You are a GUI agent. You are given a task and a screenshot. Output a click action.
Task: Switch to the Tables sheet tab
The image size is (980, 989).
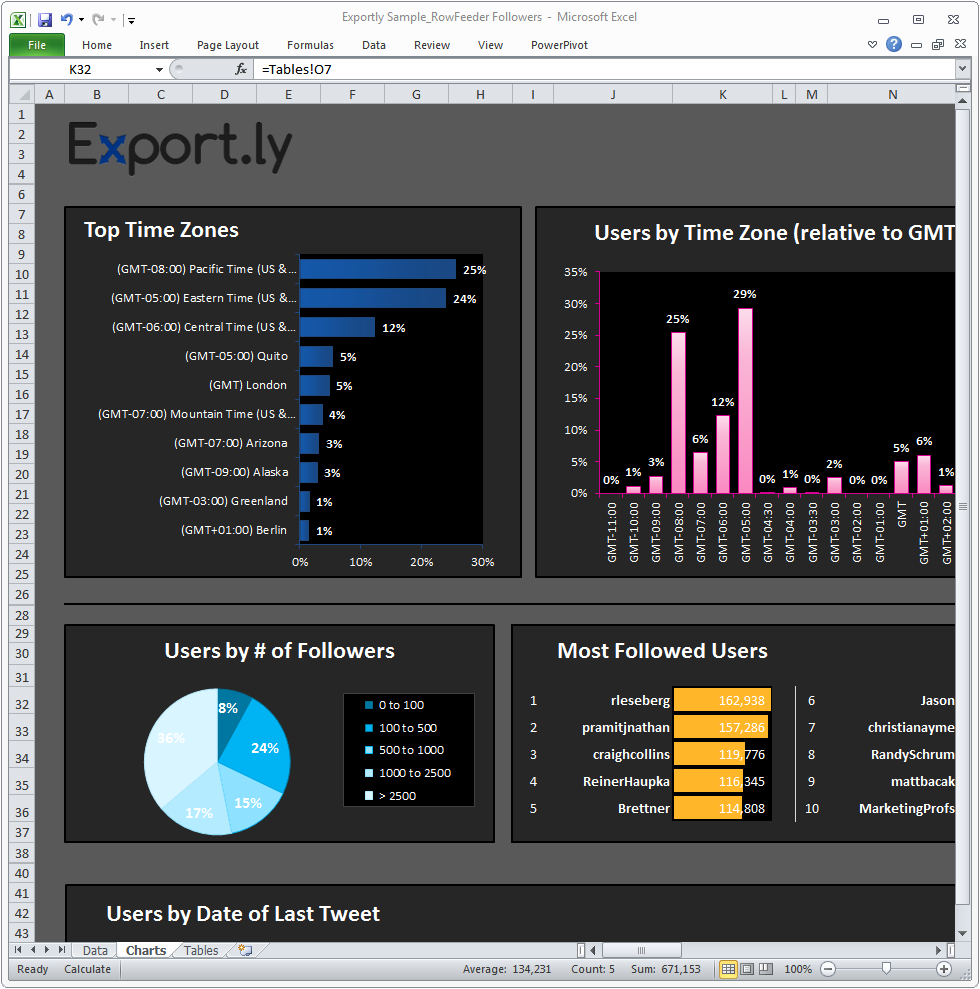(201, 951)
